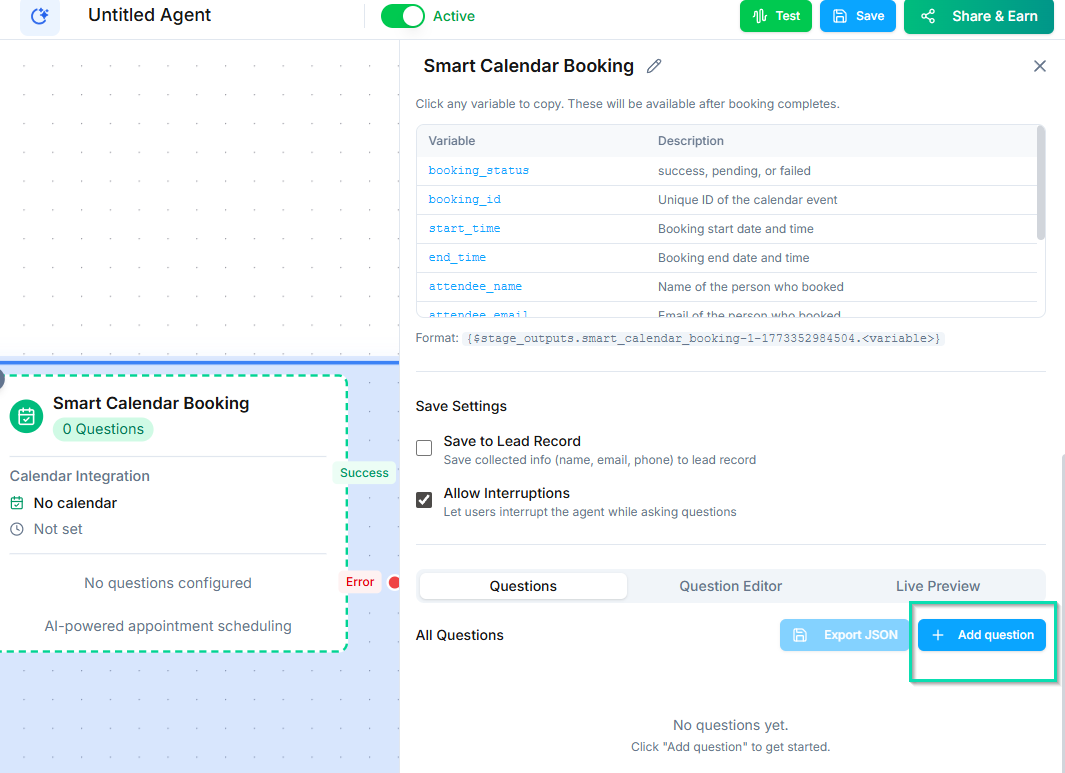1065x773 pixels.
Task: Select the Questions tab
Action: (x=523, y=586)
